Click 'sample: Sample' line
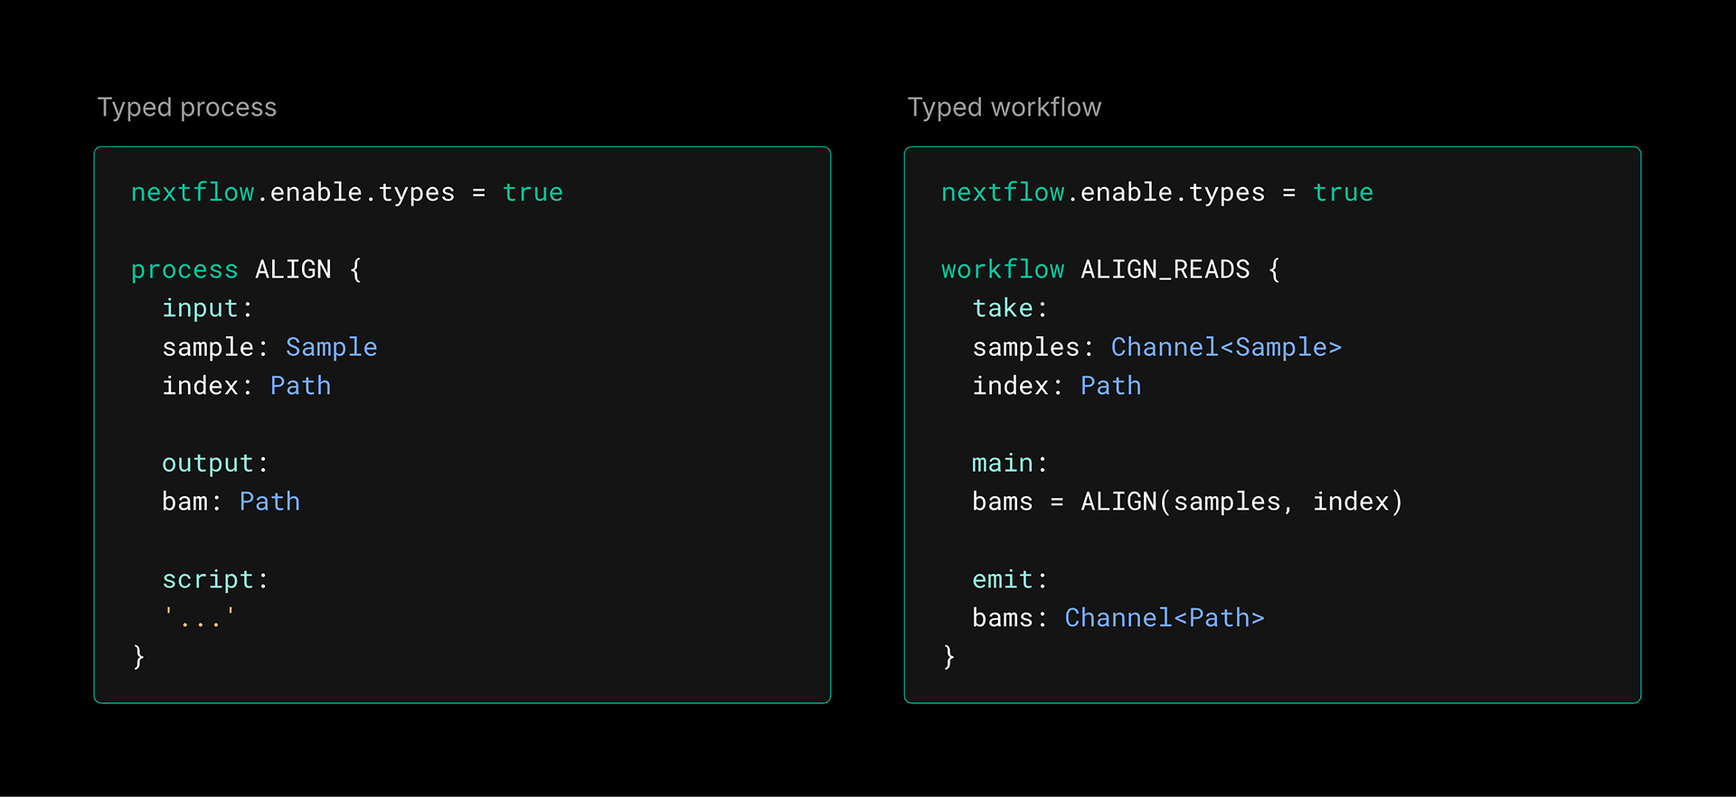Screen dimensions: 1736x797 (270, 347)
